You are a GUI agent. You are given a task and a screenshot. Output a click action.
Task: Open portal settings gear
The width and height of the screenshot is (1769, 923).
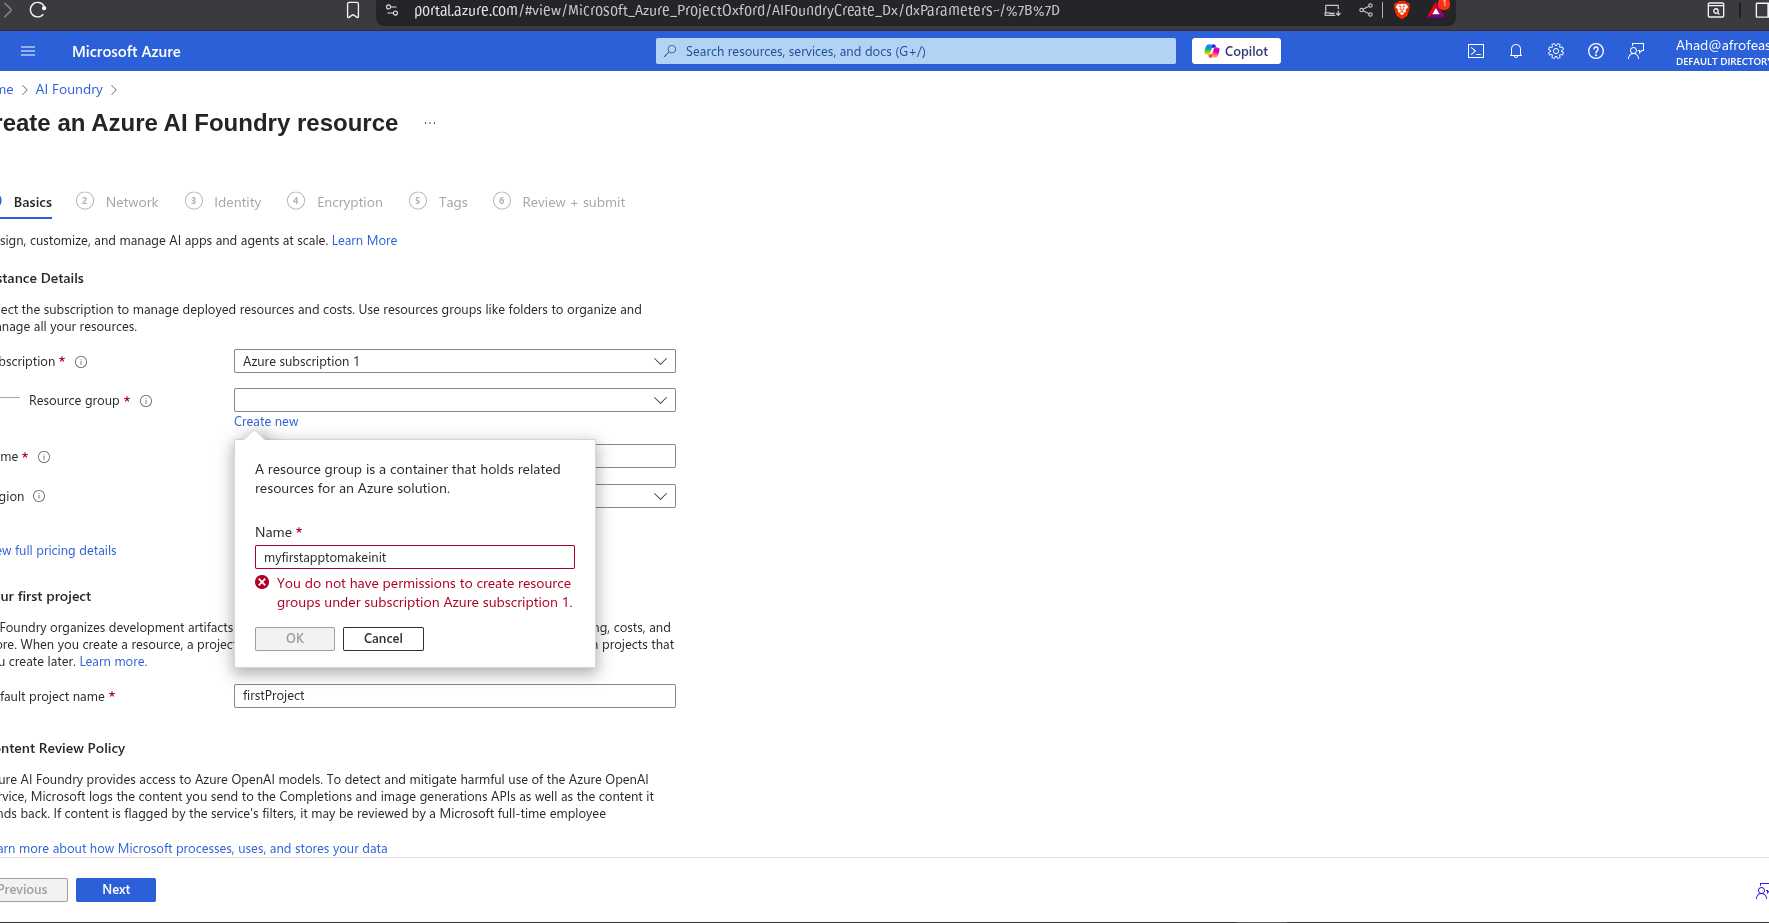click(x=1556, y=51)
